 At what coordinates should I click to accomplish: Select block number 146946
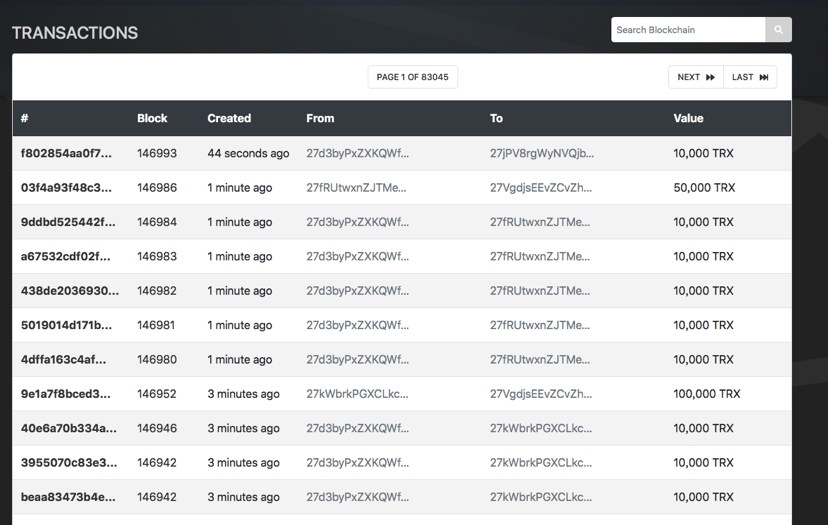157,428
